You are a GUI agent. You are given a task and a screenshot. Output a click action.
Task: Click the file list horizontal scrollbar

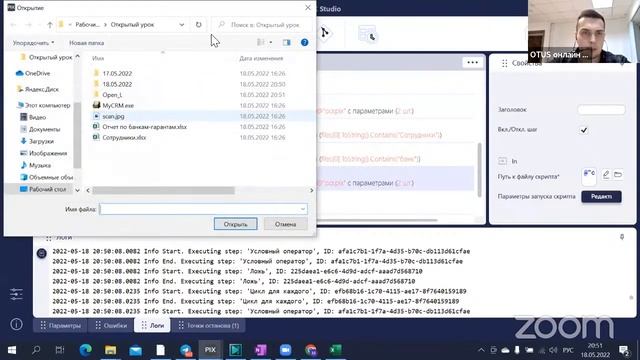(x=163, y=190)
